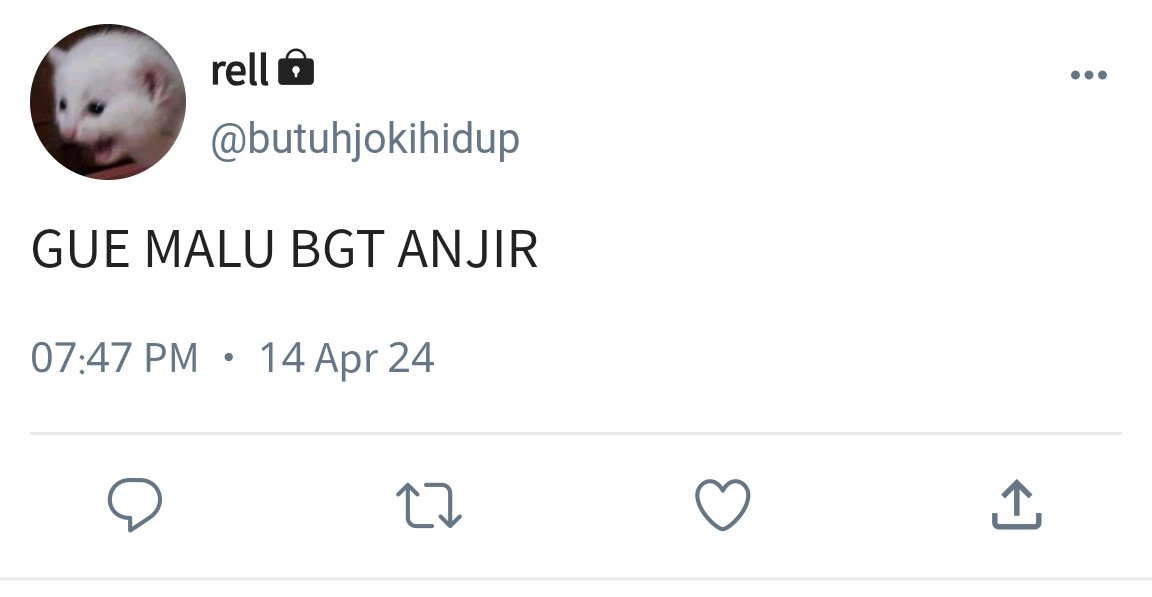This screenshot has height=597, width=1152.
Task: Click the padlock icon next to rell
Action: pyautogui.click(x=296, y=68)
